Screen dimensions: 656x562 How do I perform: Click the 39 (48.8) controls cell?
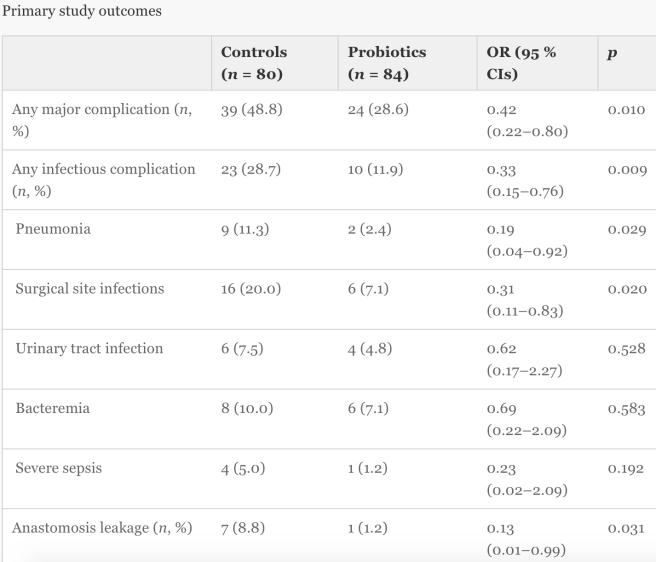coord(252,110)
